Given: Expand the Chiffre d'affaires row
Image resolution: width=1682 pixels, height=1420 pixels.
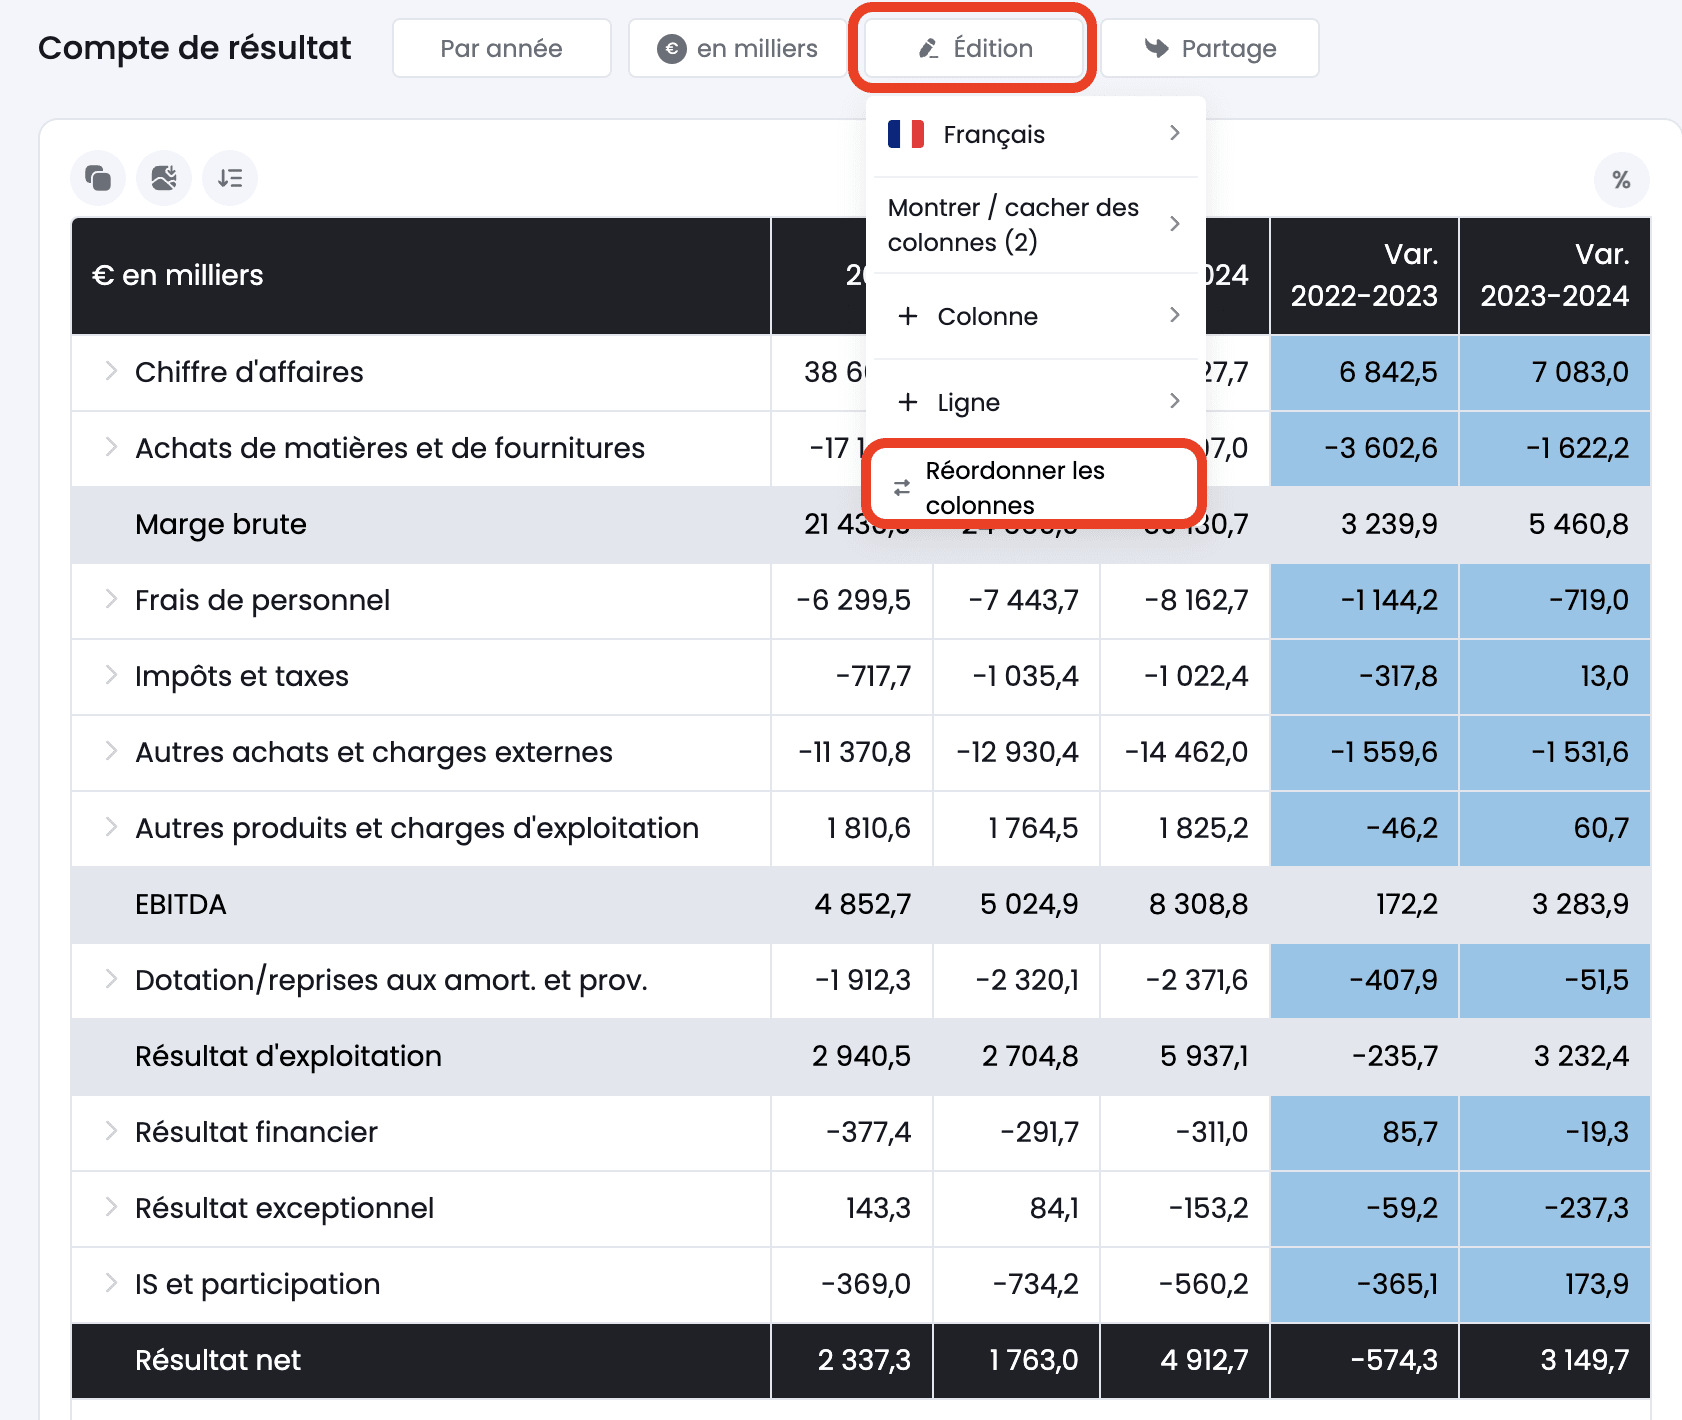Looking at the screenshot, I should pos(111,371).
